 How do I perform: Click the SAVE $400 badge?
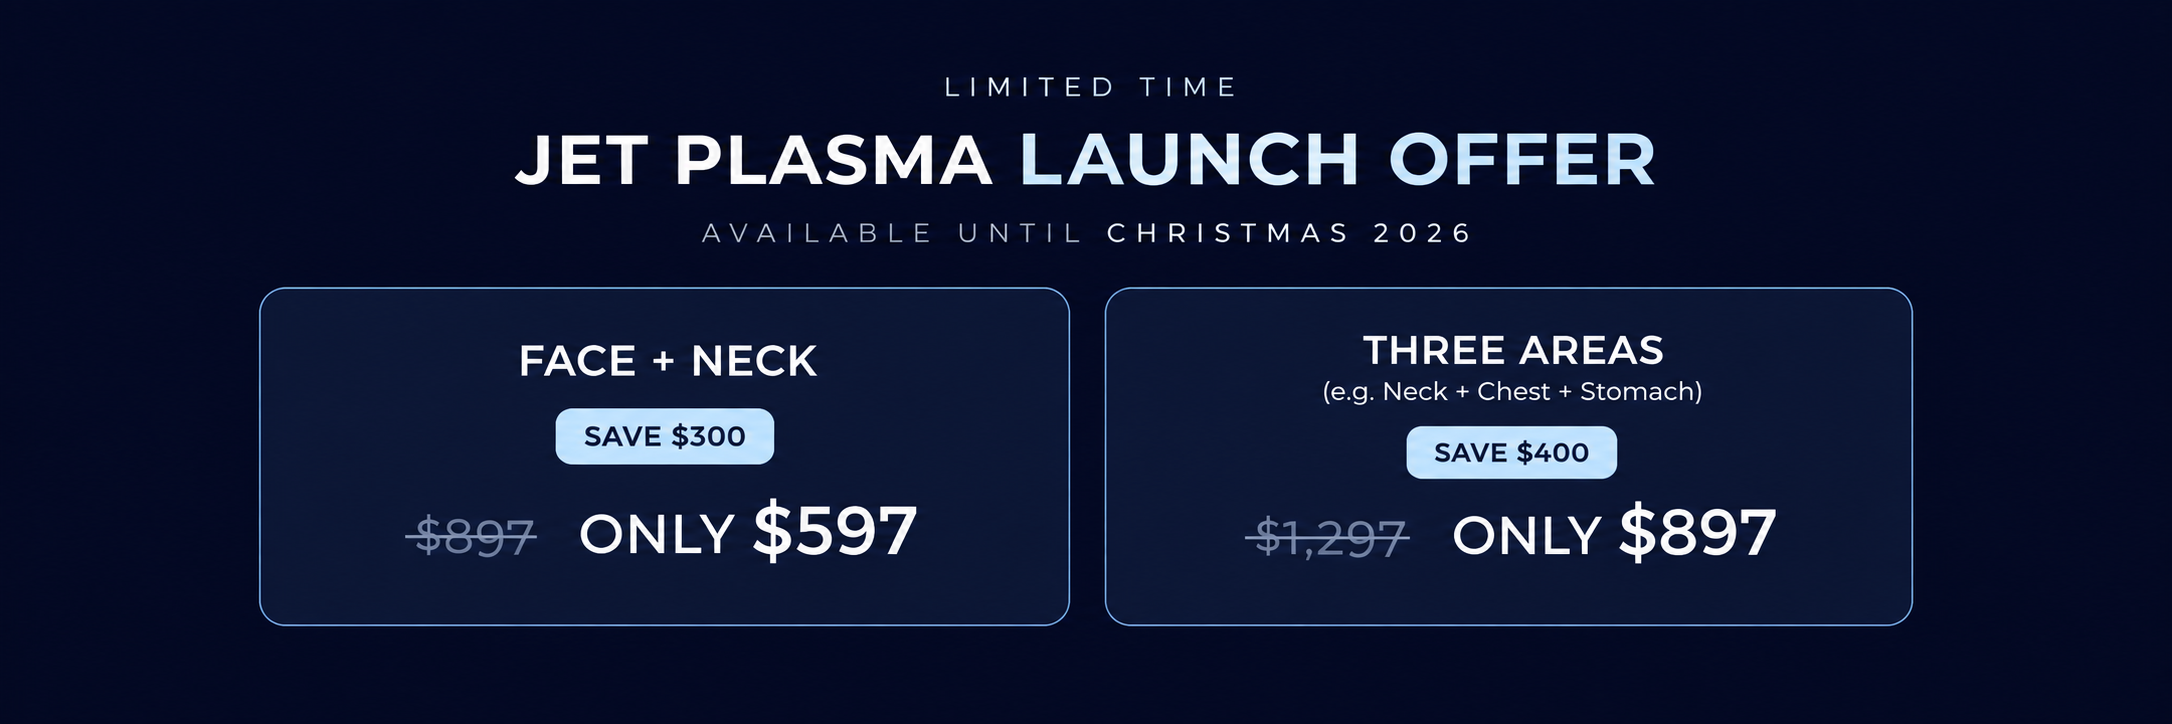click(1511, 452)
